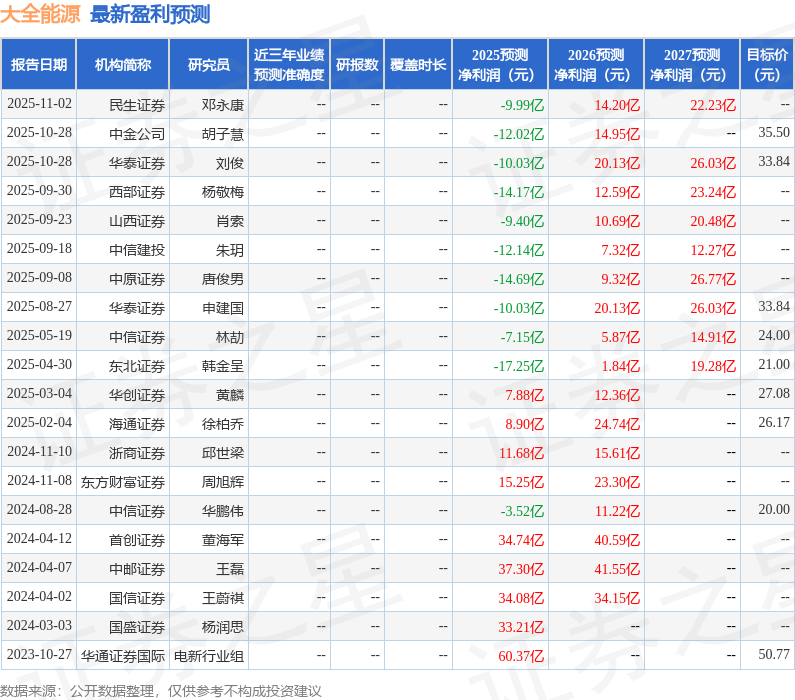Click the 华通证券国际 institution cell
This screenshot has height=700, width=795.
pos(123,656)
